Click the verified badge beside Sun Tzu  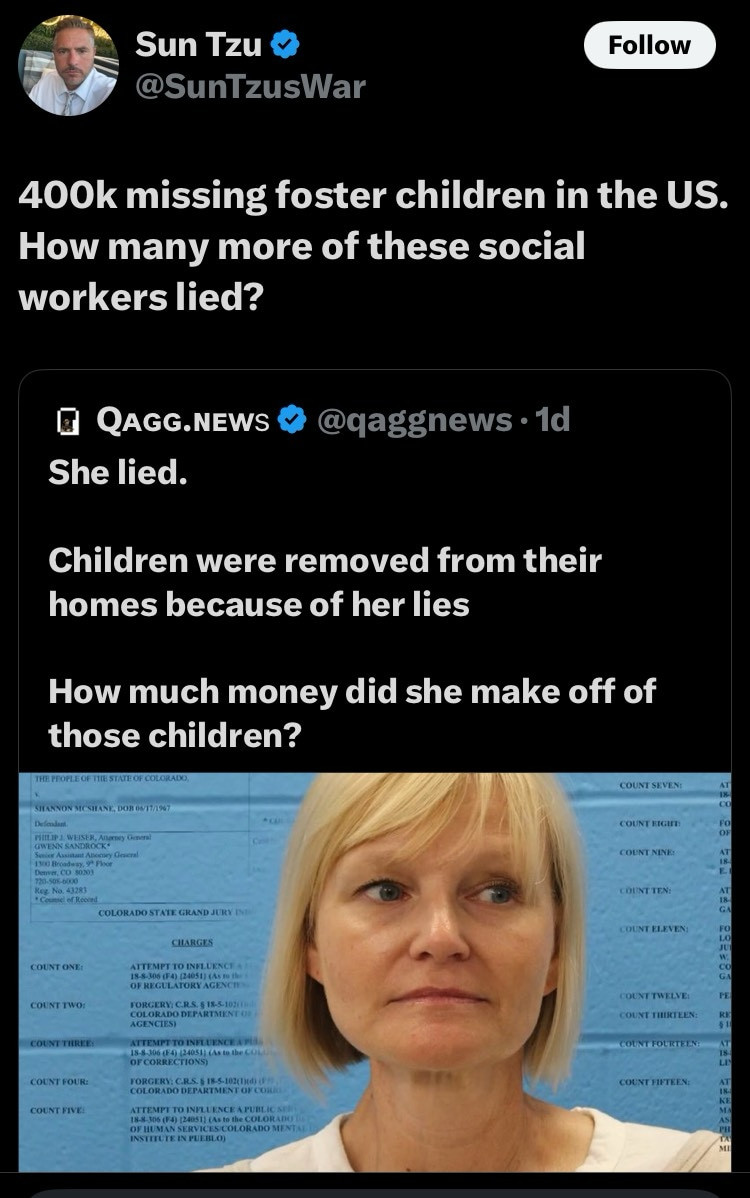(283, 44)
